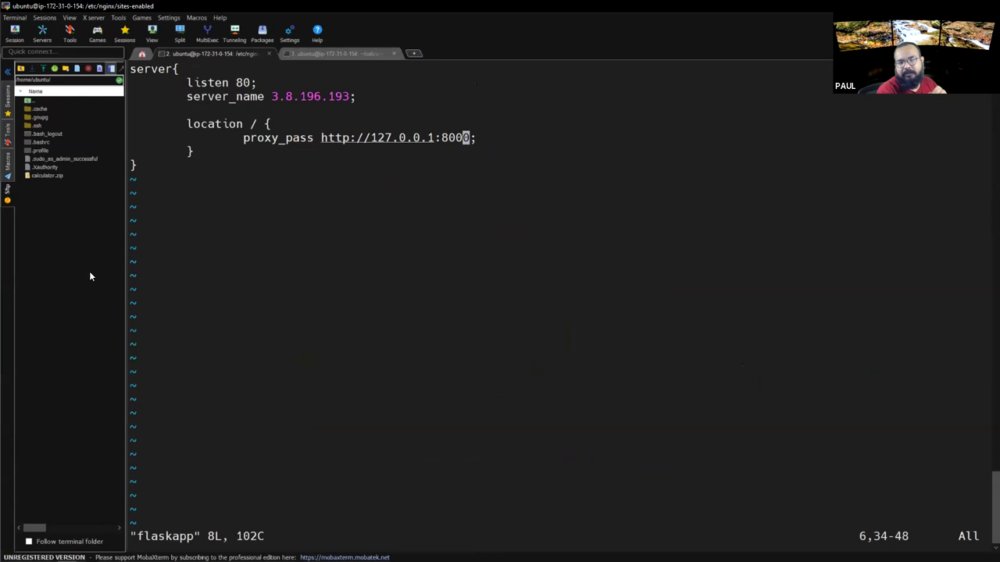This screenshot has height=562, width=1000.
Task: Open the Session toolbar button
Action: [15, 33]
